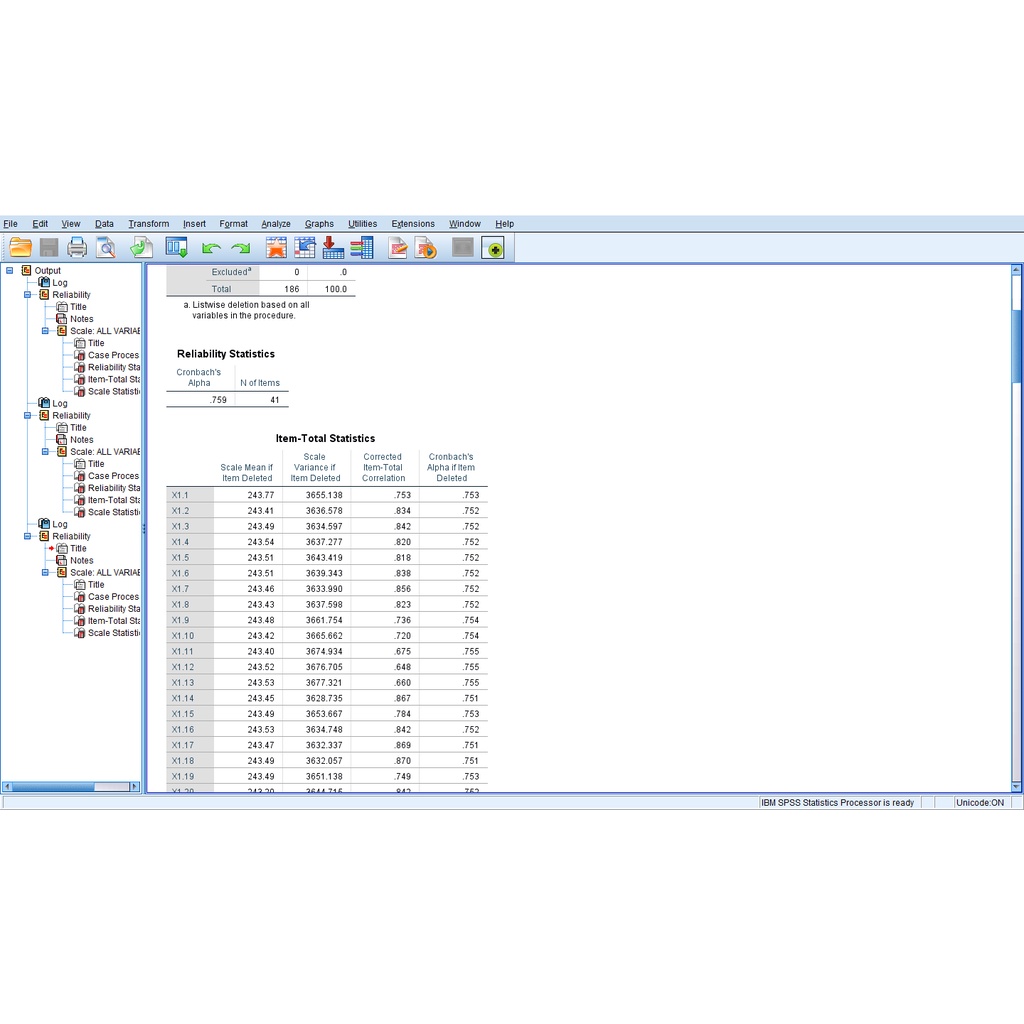Image resolution: width=1024 pixels, height=1024 pixels.
Task: Click the Open folder toolbar icon
Action: pos(21,248)
